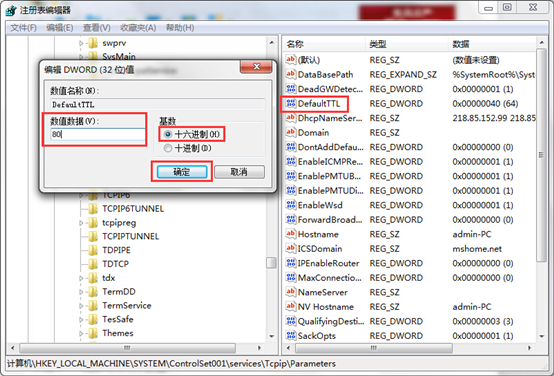The height and width of the screenshot is (376, 554).
Task: Expand the tdx tree node
Action: 81,278
